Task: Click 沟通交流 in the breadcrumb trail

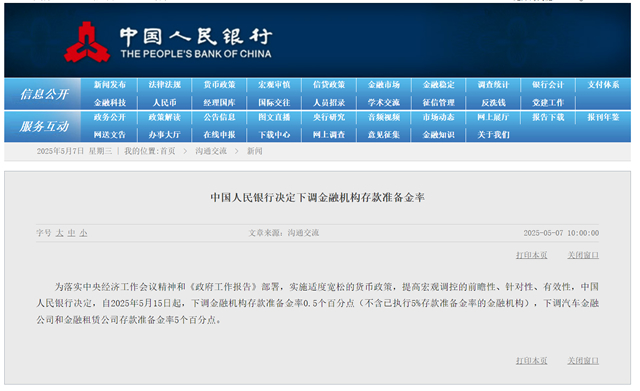Action: (x=211, y=151)
